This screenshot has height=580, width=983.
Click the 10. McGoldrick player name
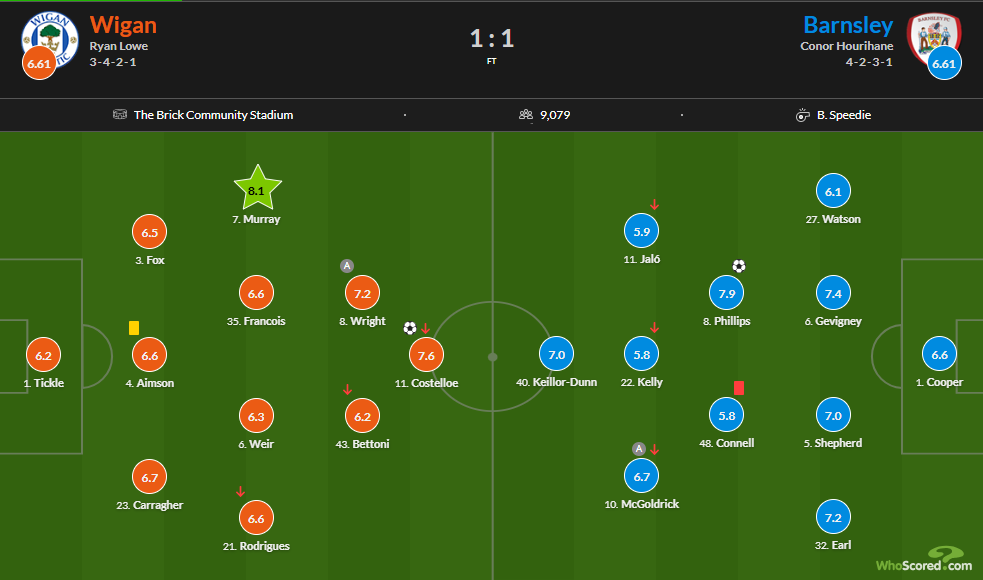click(x=641, y=504)
